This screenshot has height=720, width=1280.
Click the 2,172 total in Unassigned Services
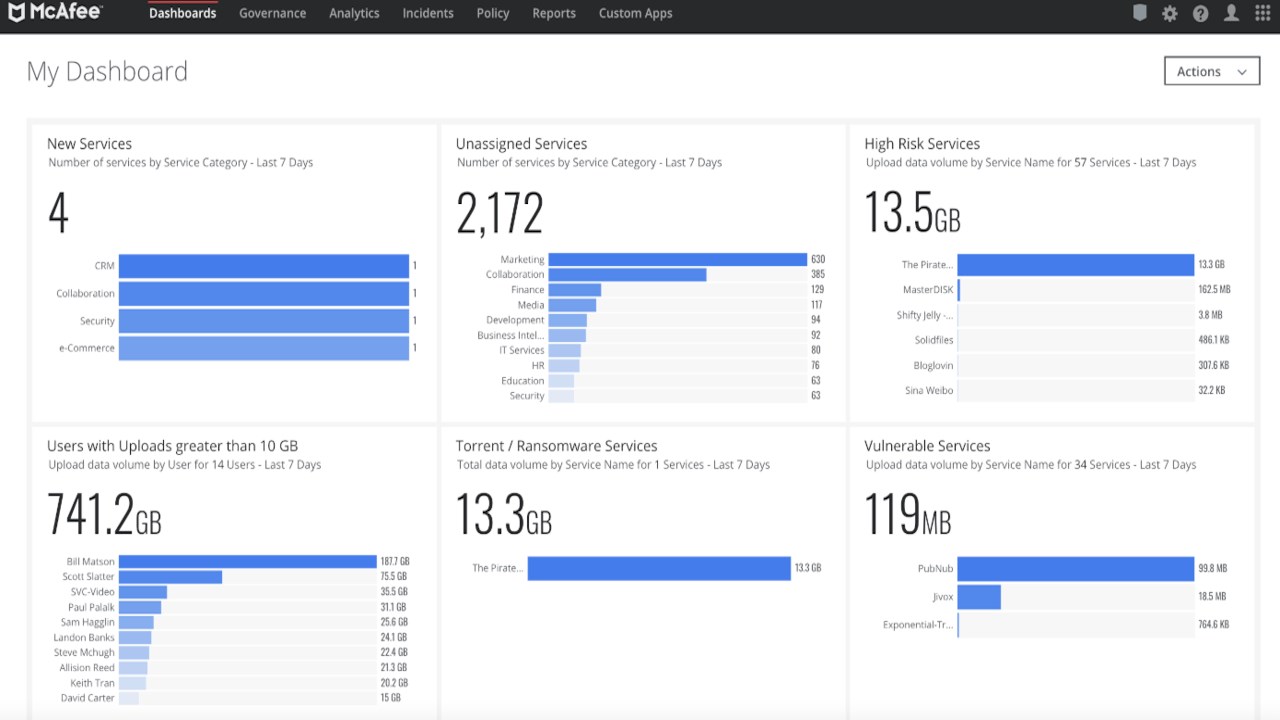(x=500, y=213)
